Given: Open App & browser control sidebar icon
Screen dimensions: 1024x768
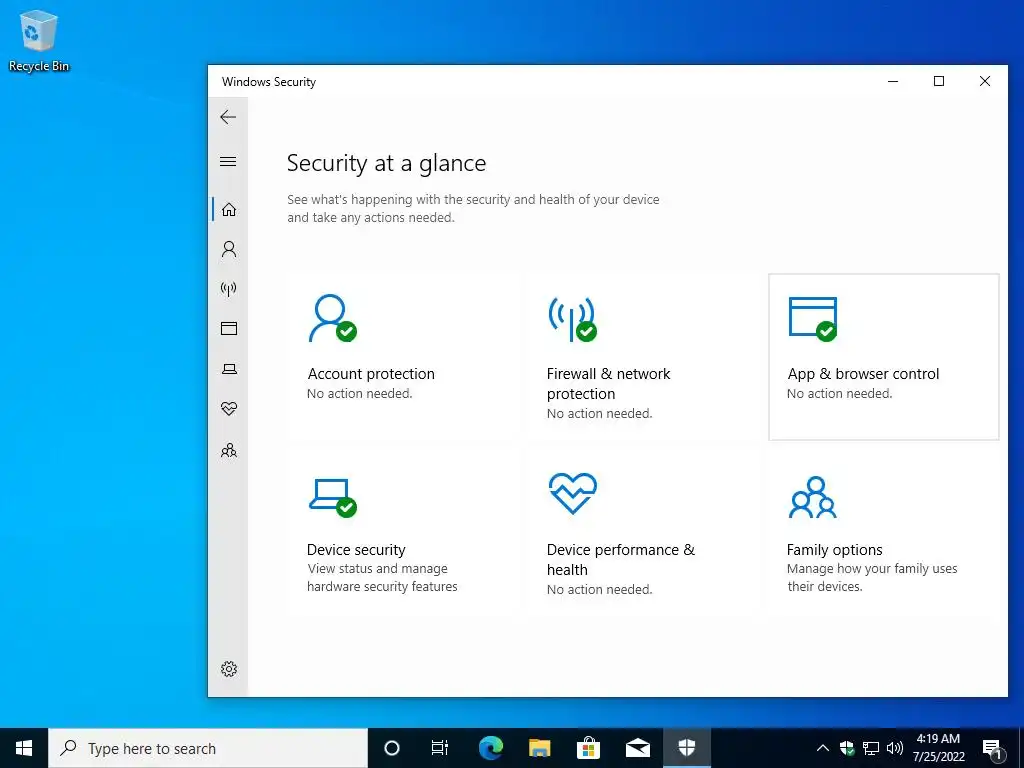Looking at the screenshot, I should pyautogui.click(x=229, y=328).
